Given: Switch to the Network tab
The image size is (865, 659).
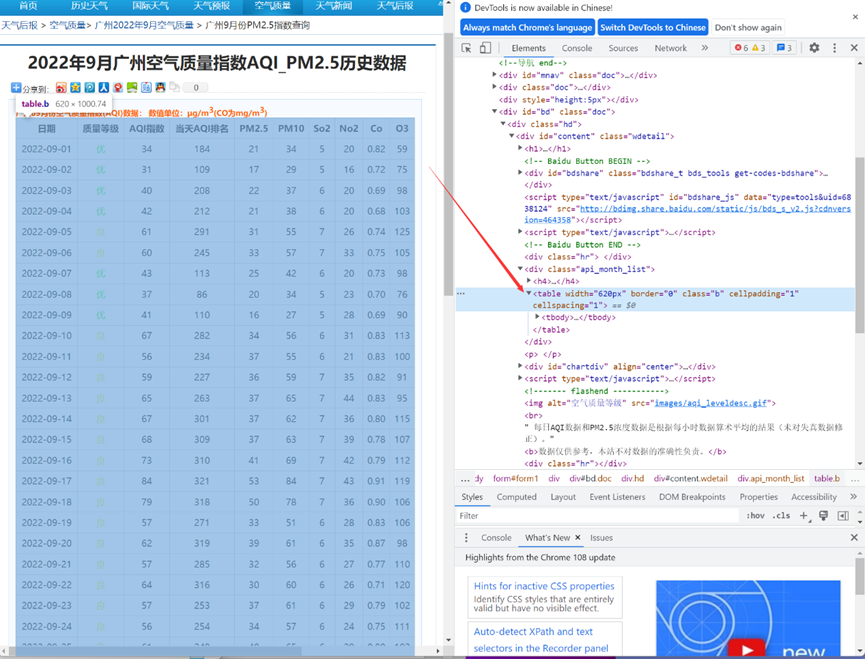Looking at the screenshot, I should 670,48.
